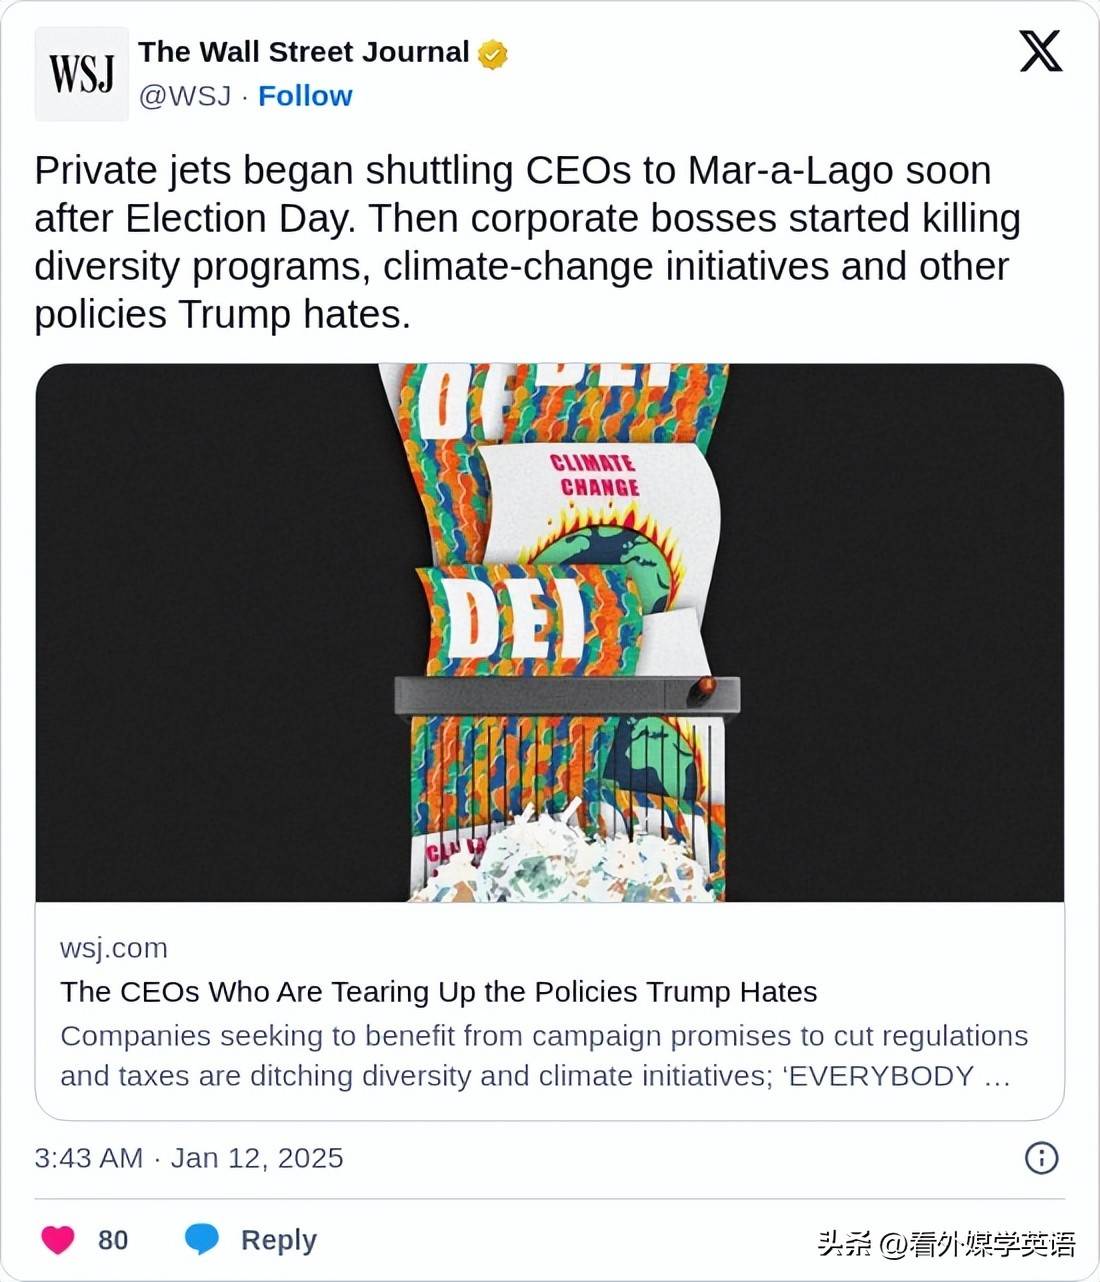
Task: Click the like count showing 80
Action: click(113, 1240)
